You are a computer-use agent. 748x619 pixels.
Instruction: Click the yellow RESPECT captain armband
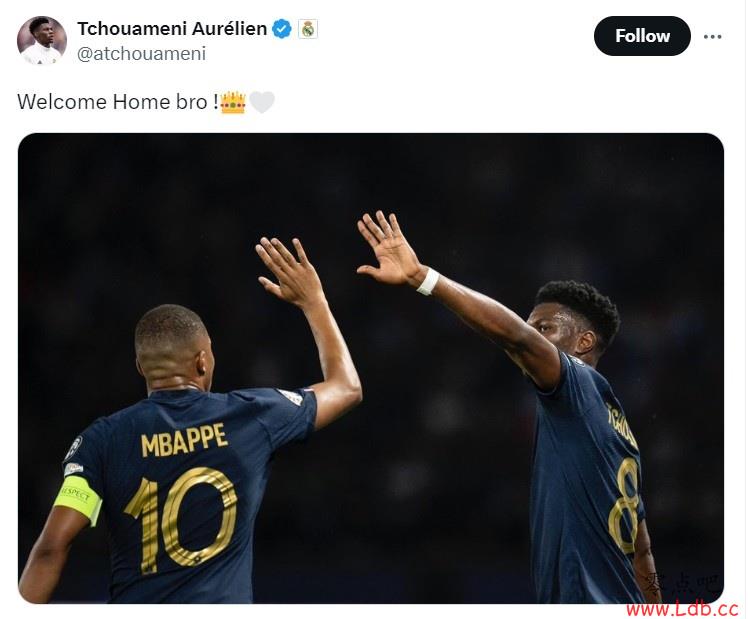tap(78, 499)
